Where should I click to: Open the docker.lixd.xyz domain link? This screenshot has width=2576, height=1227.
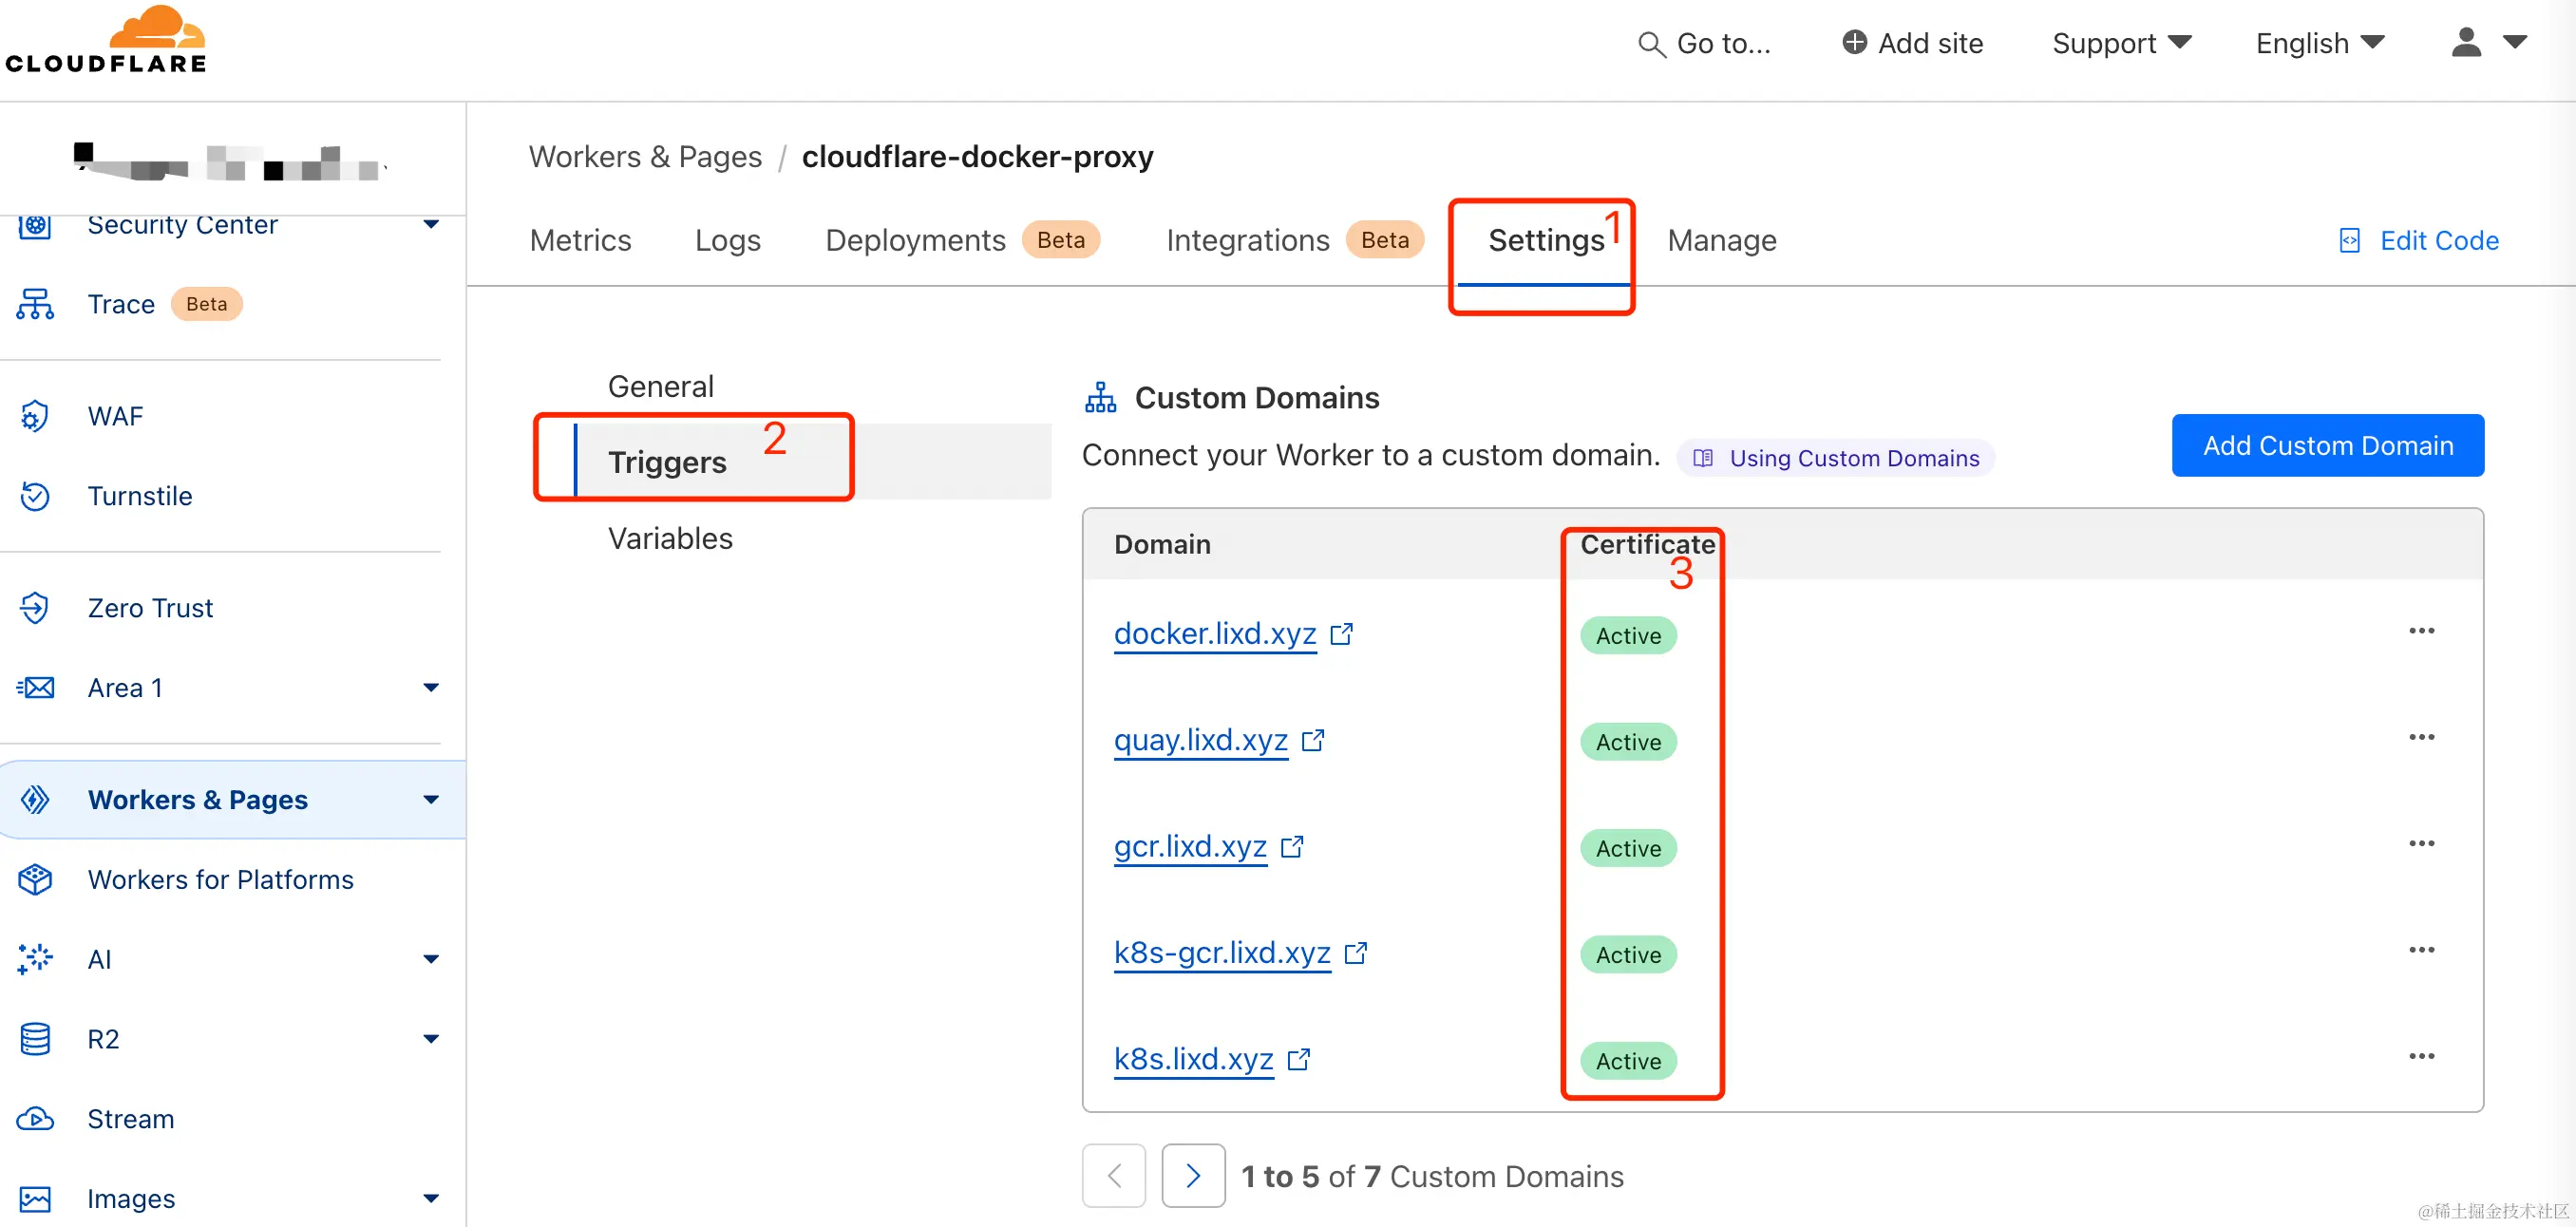point(1215,634)
